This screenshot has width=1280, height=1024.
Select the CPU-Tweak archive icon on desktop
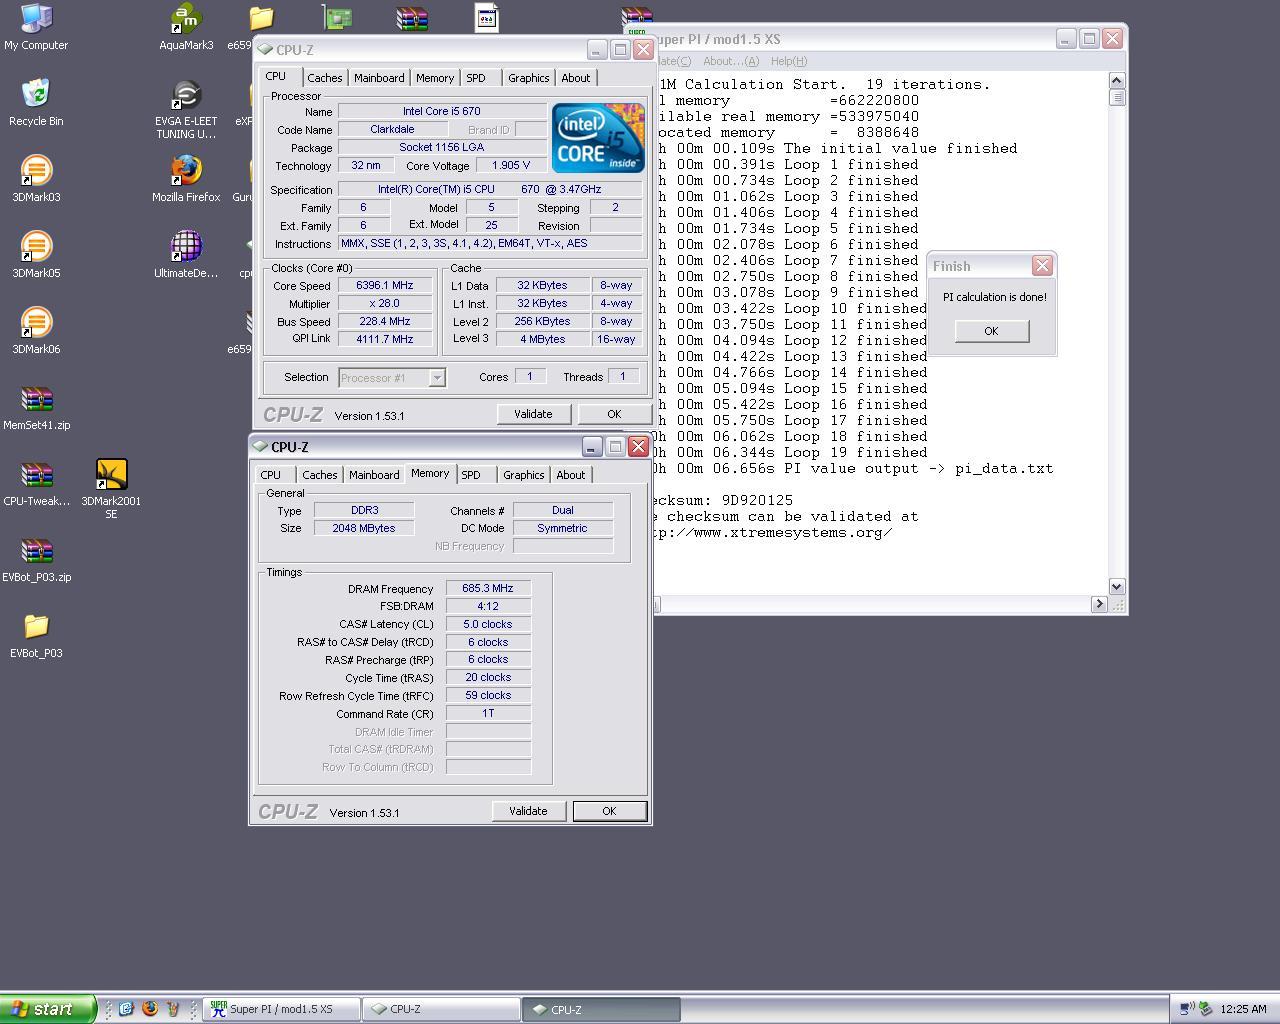(x=36, y=484)
